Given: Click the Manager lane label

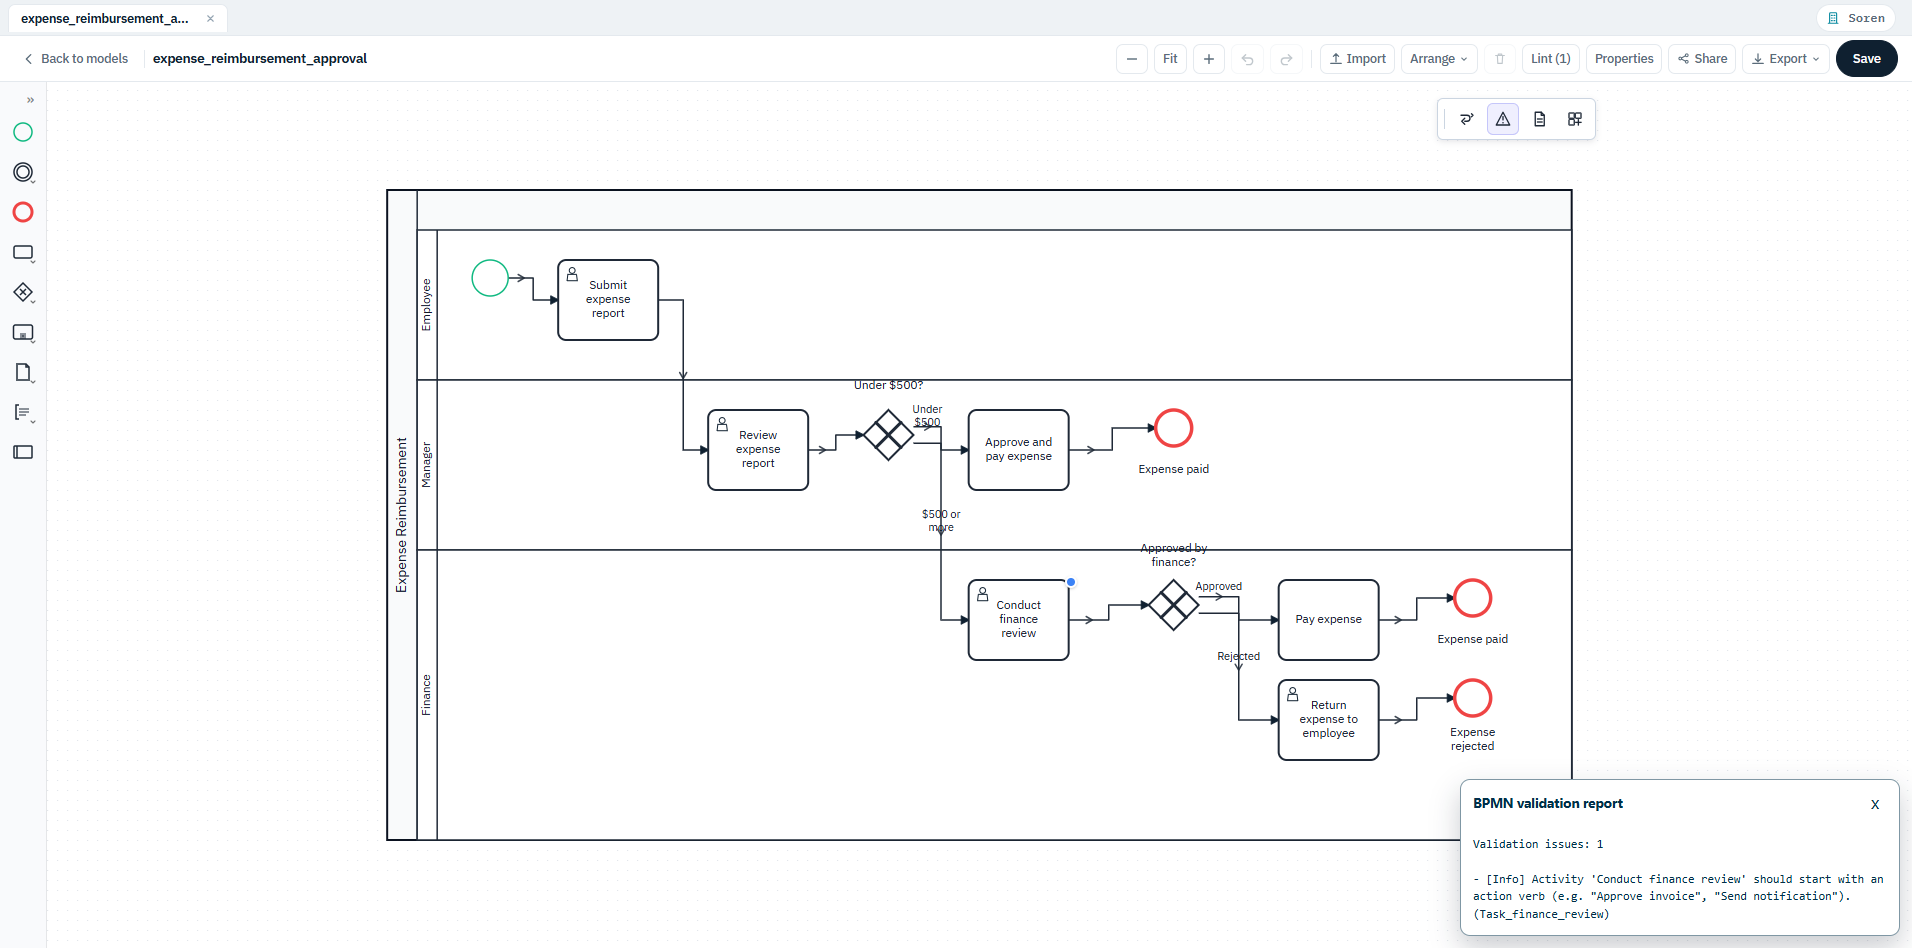Looking at the screenshot, I should point(426,465).
